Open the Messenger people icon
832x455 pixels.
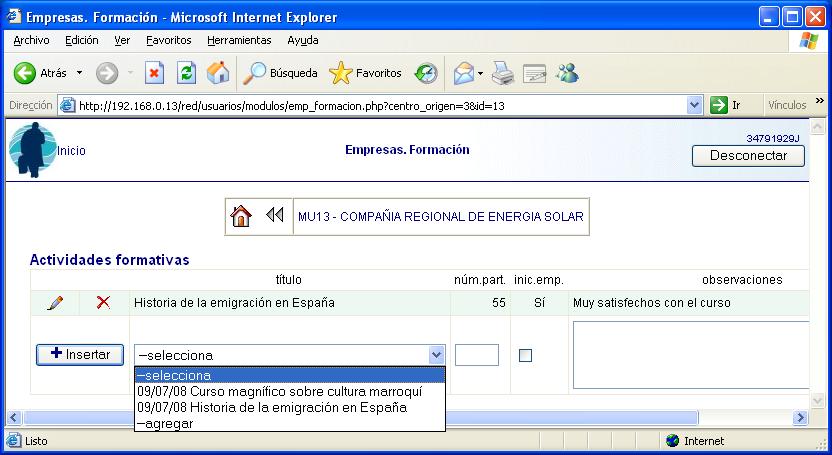coord(567,73)
